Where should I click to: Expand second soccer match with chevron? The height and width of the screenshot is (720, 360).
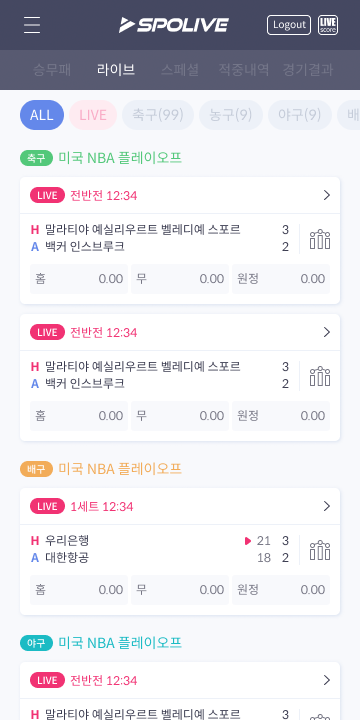click(327, 332)
